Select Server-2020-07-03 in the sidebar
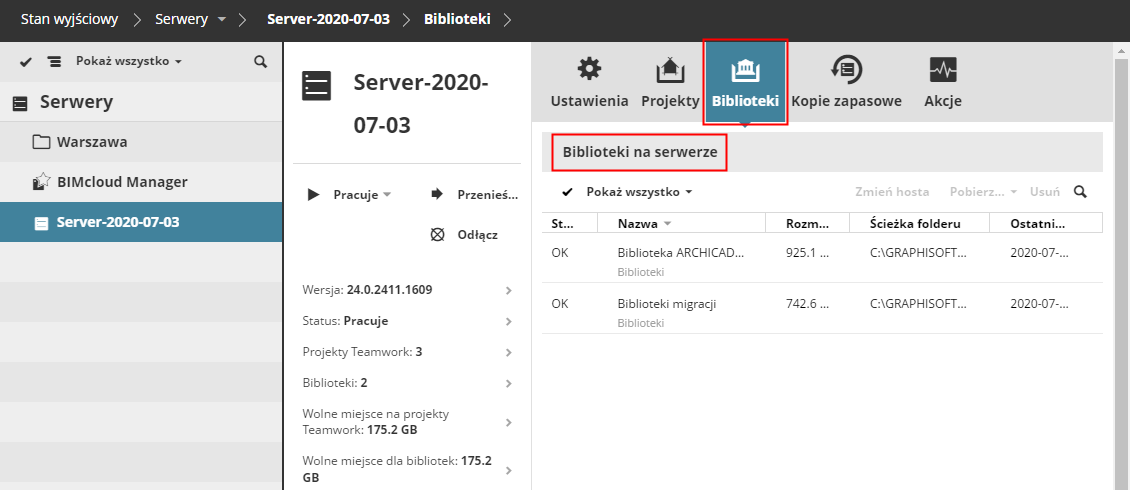Screen dimensions: 1130x490 141,223
